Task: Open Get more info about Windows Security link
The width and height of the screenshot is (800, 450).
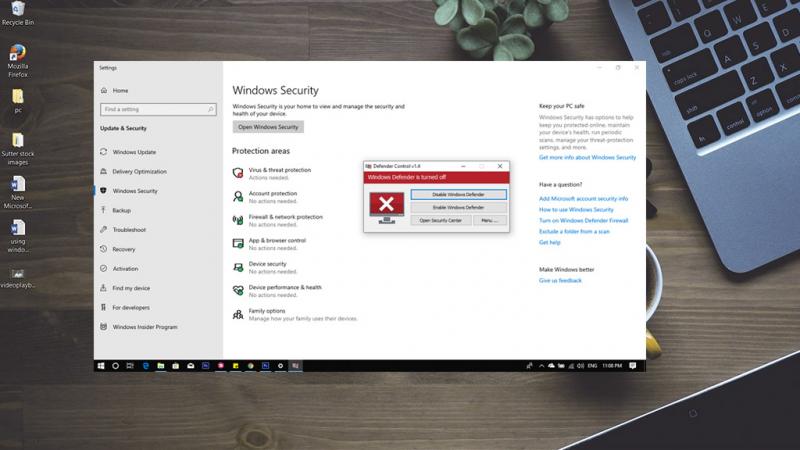Action: coord(587,158)
